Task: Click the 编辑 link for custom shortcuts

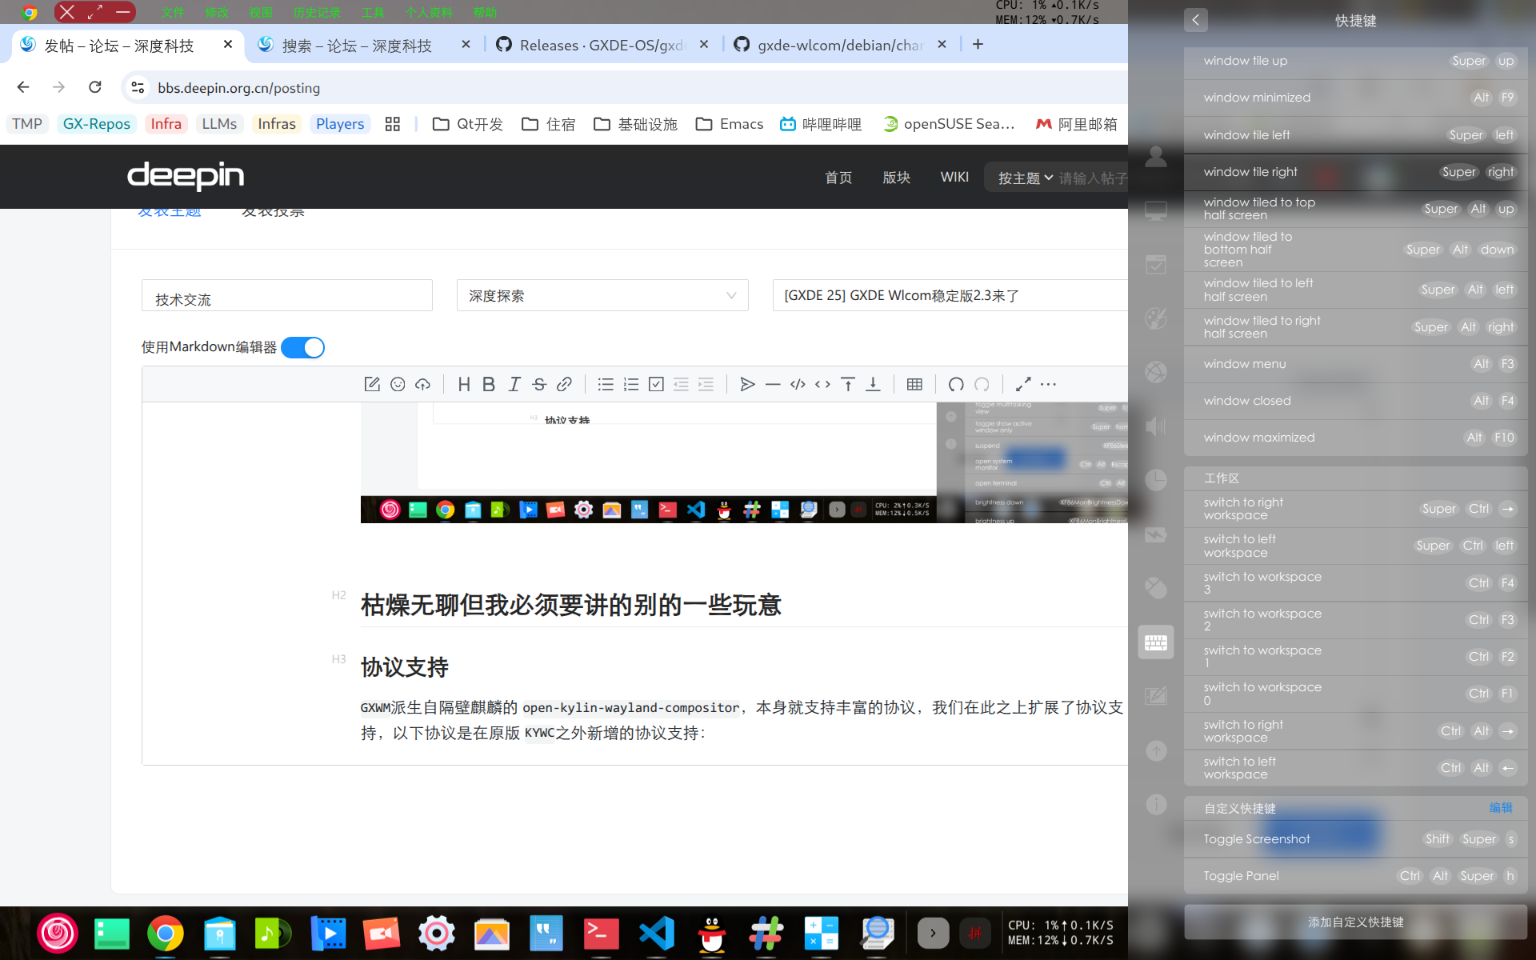Action: click(x=1501, y=808)
